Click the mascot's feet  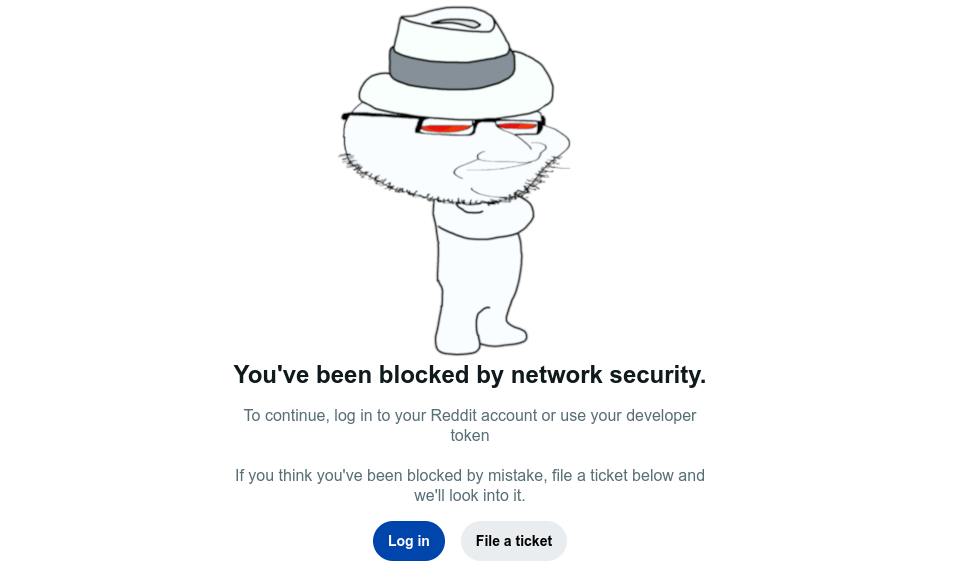tap(480, 338)
